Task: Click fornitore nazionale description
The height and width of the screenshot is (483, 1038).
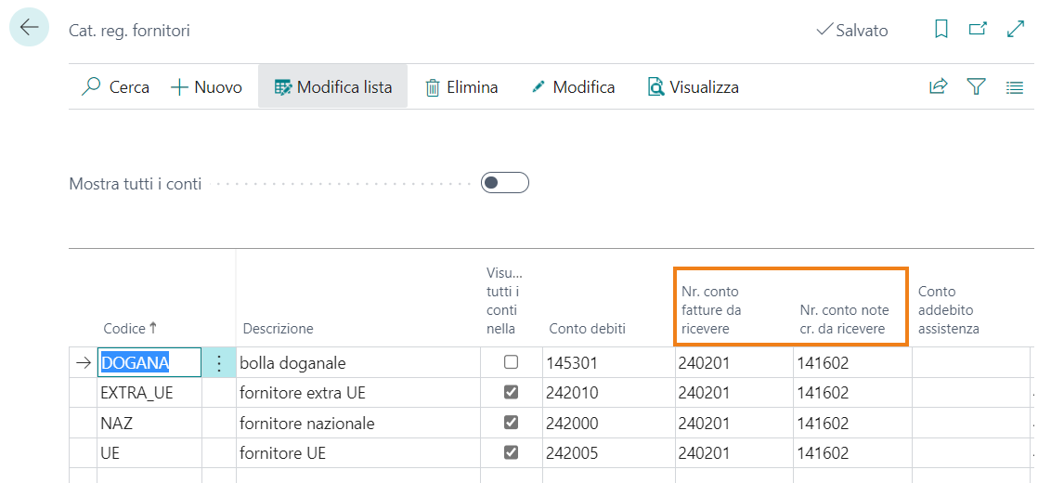Action: [358, 423]
